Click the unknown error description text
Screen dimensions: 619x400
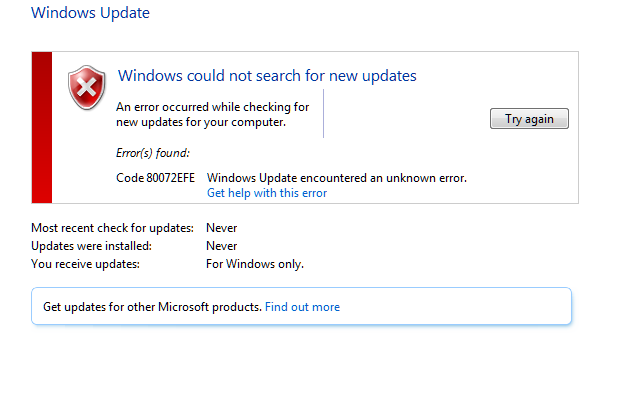337,178
